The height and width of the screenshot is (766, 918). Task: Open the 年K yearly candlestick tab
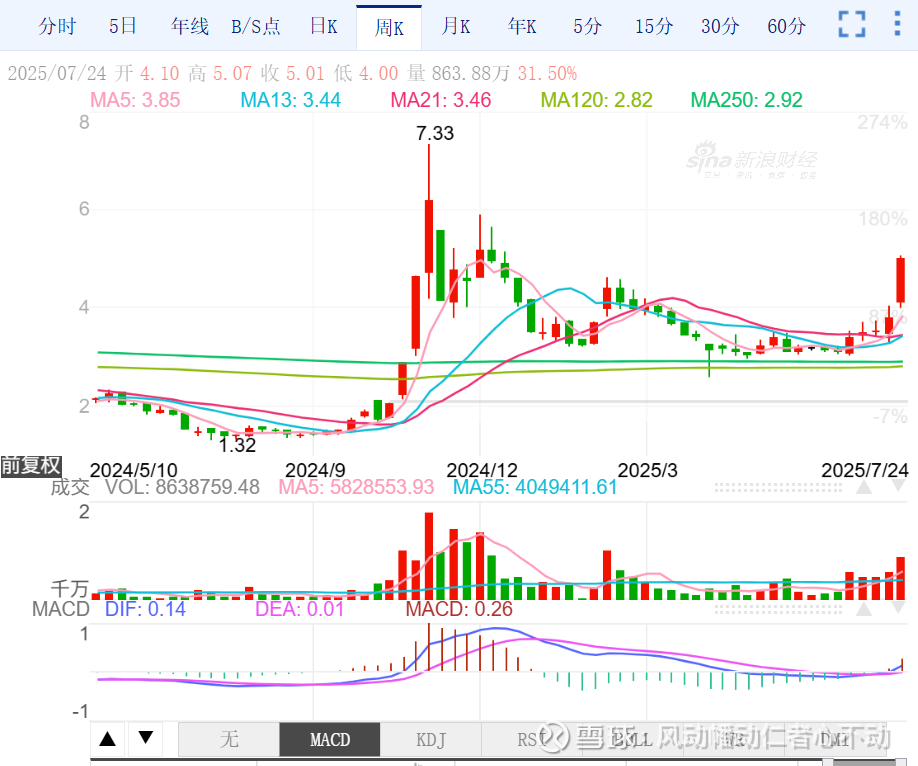(x=522, y=26)
